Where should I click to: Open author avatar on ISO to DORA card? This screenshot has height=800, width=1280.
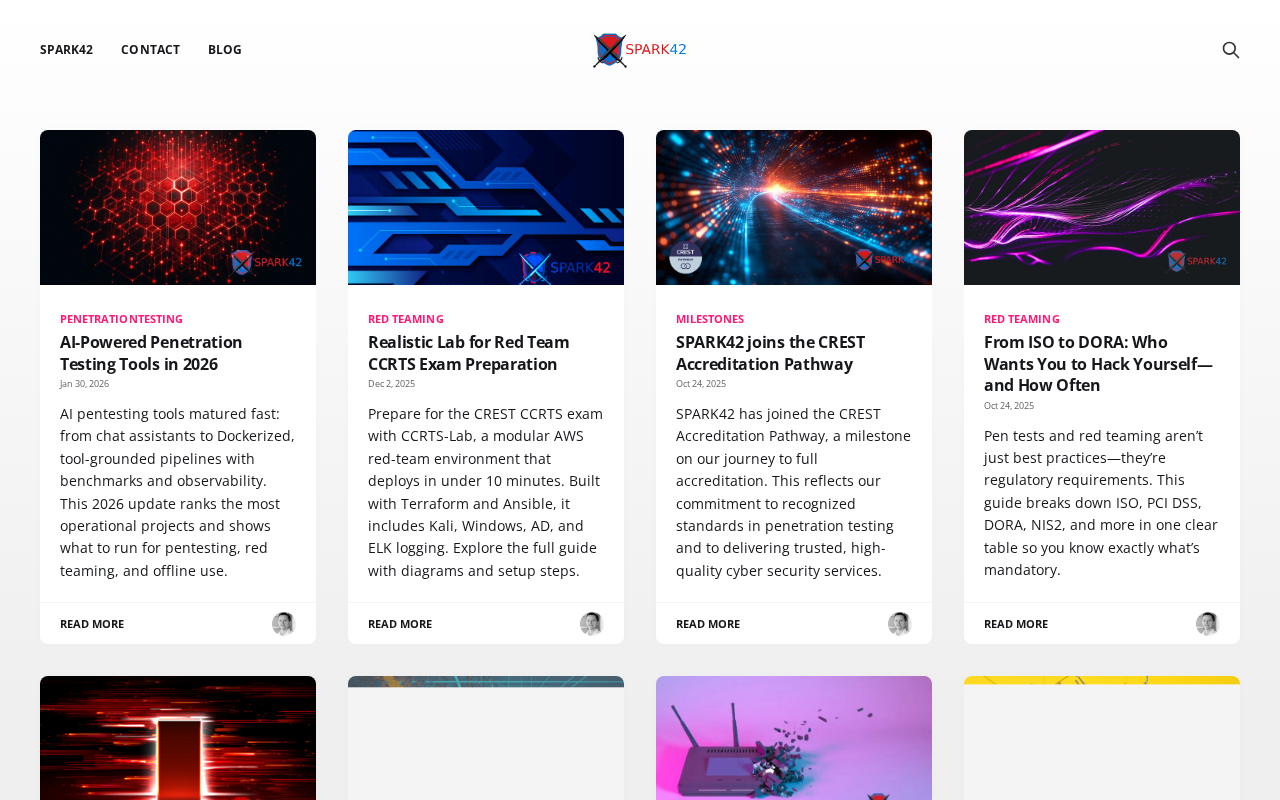[x=1208, y=624]
